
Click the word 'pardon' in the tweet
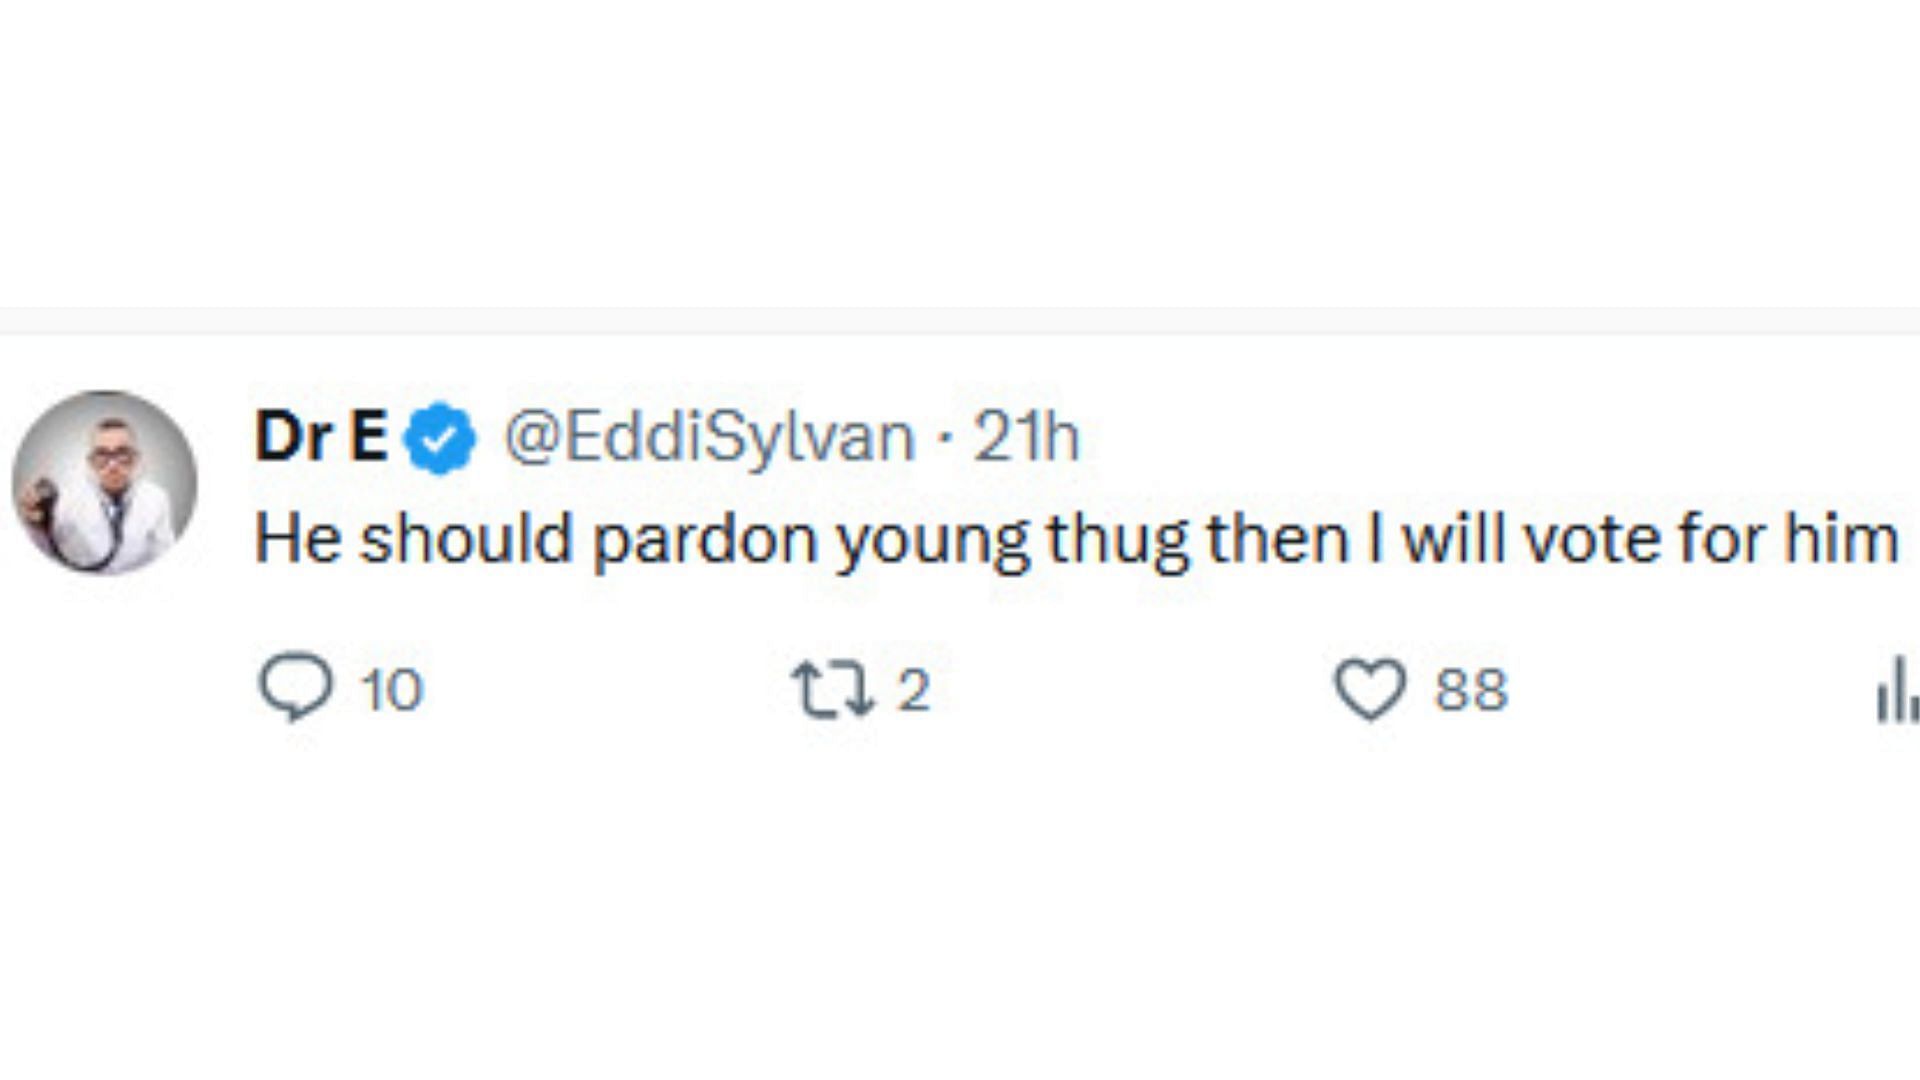tap(706, 541)
